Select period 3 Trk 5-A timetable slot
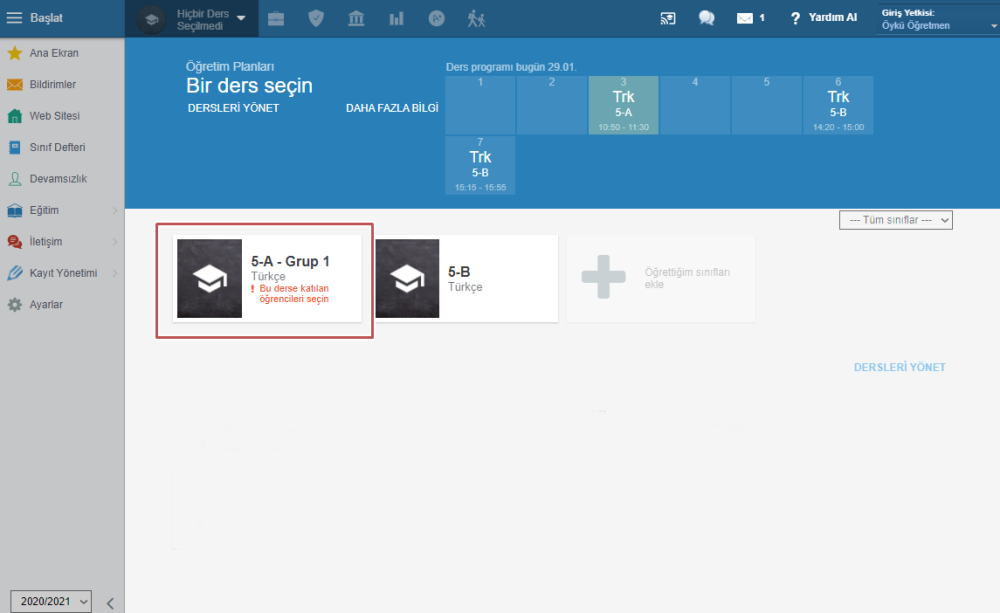Viewport: 1000px width, 613px height. (623, 105)
